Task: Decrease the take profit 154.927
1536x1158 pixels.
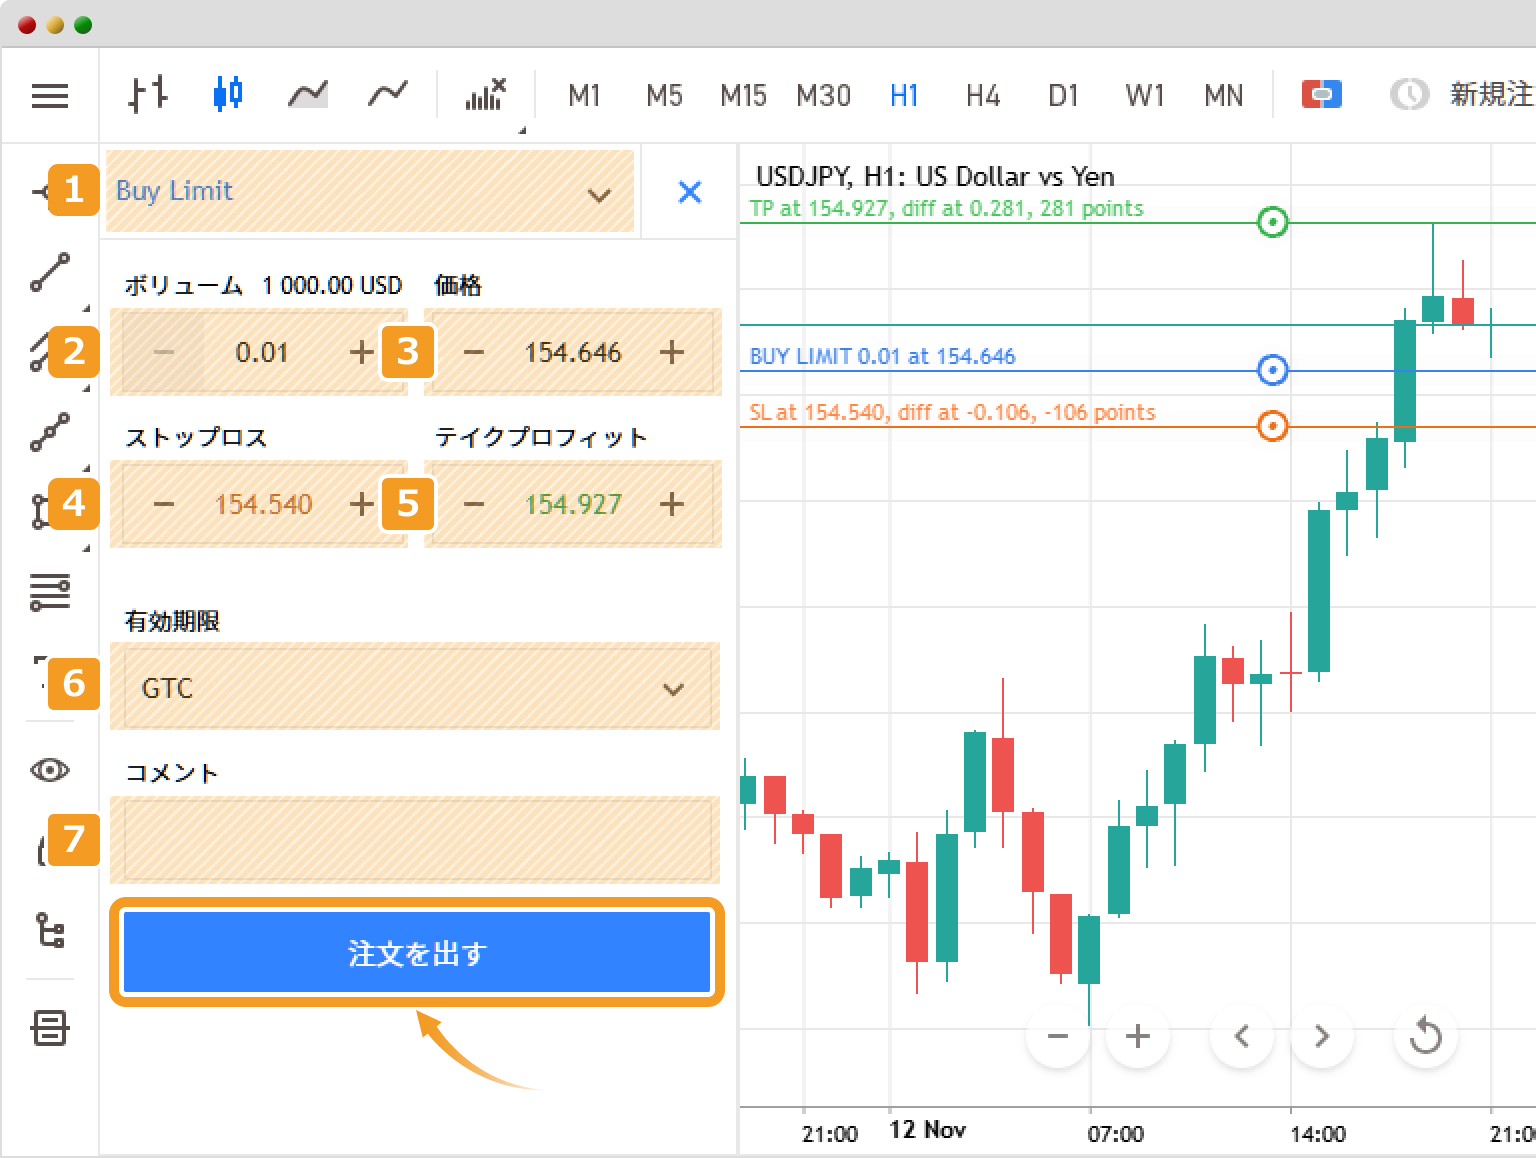Action: [474, 504]
